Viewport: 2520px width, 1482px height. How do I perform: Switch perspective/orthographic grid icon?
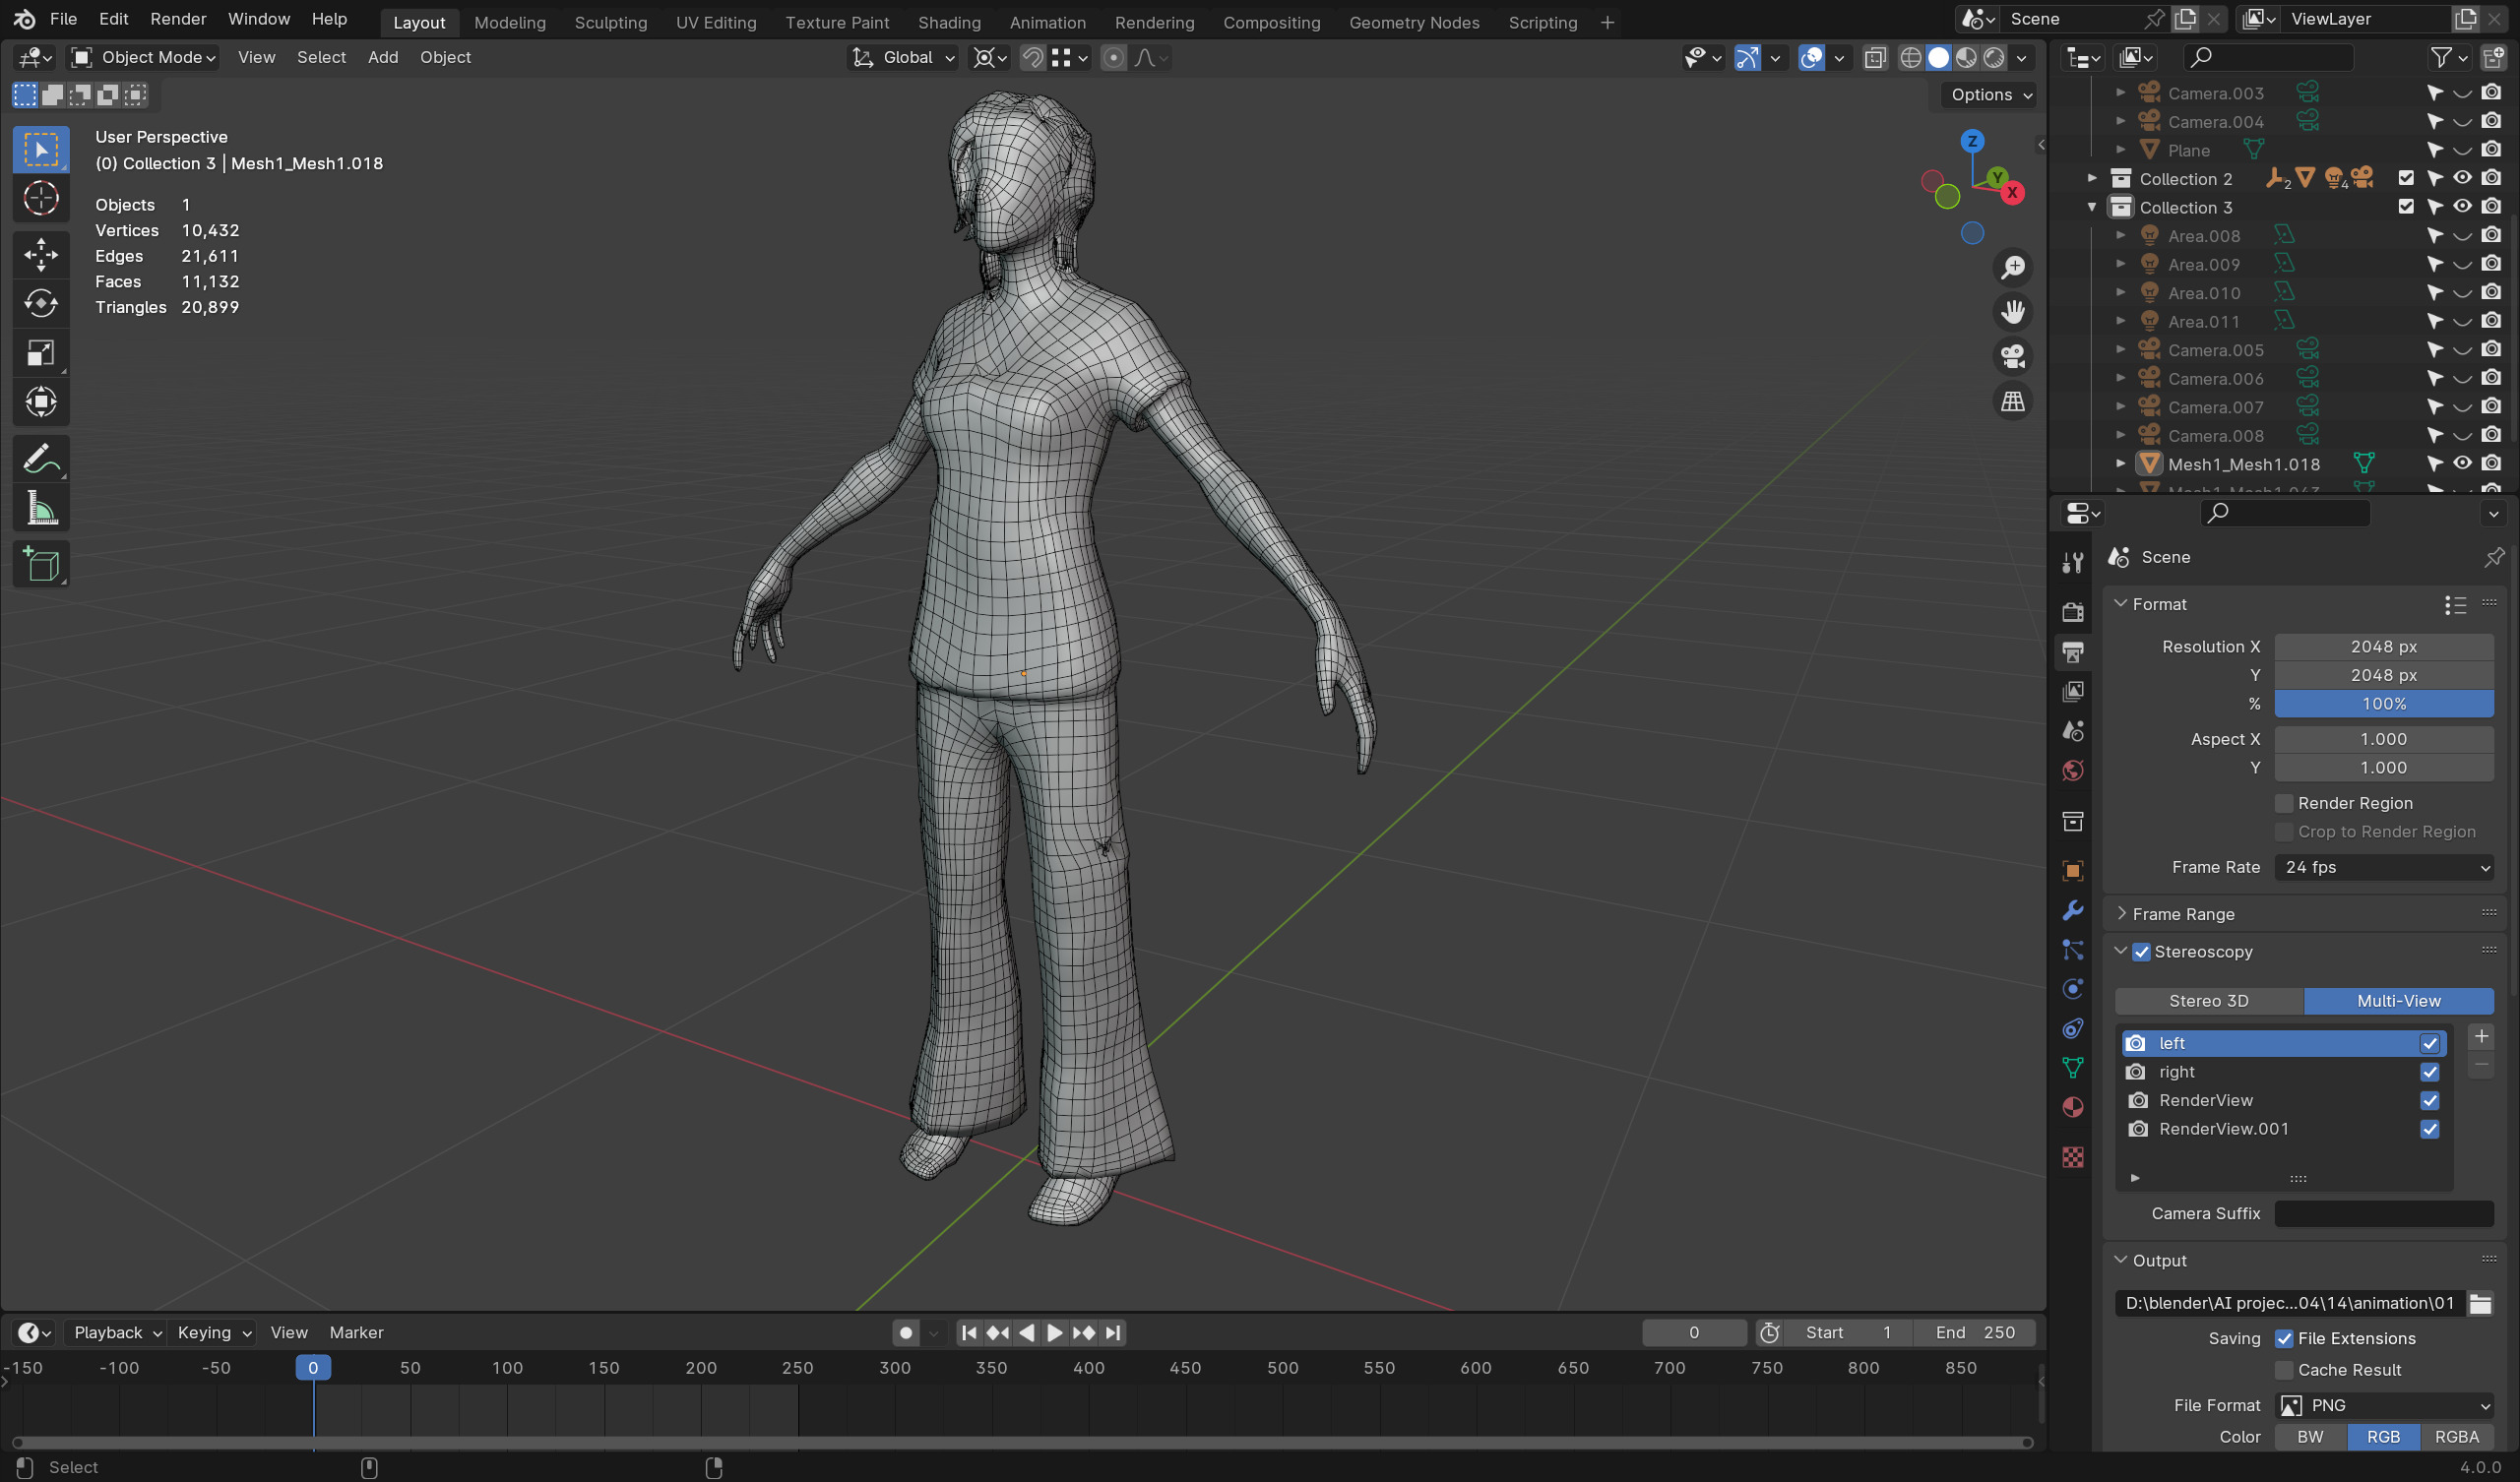(x=2012, y=402)
